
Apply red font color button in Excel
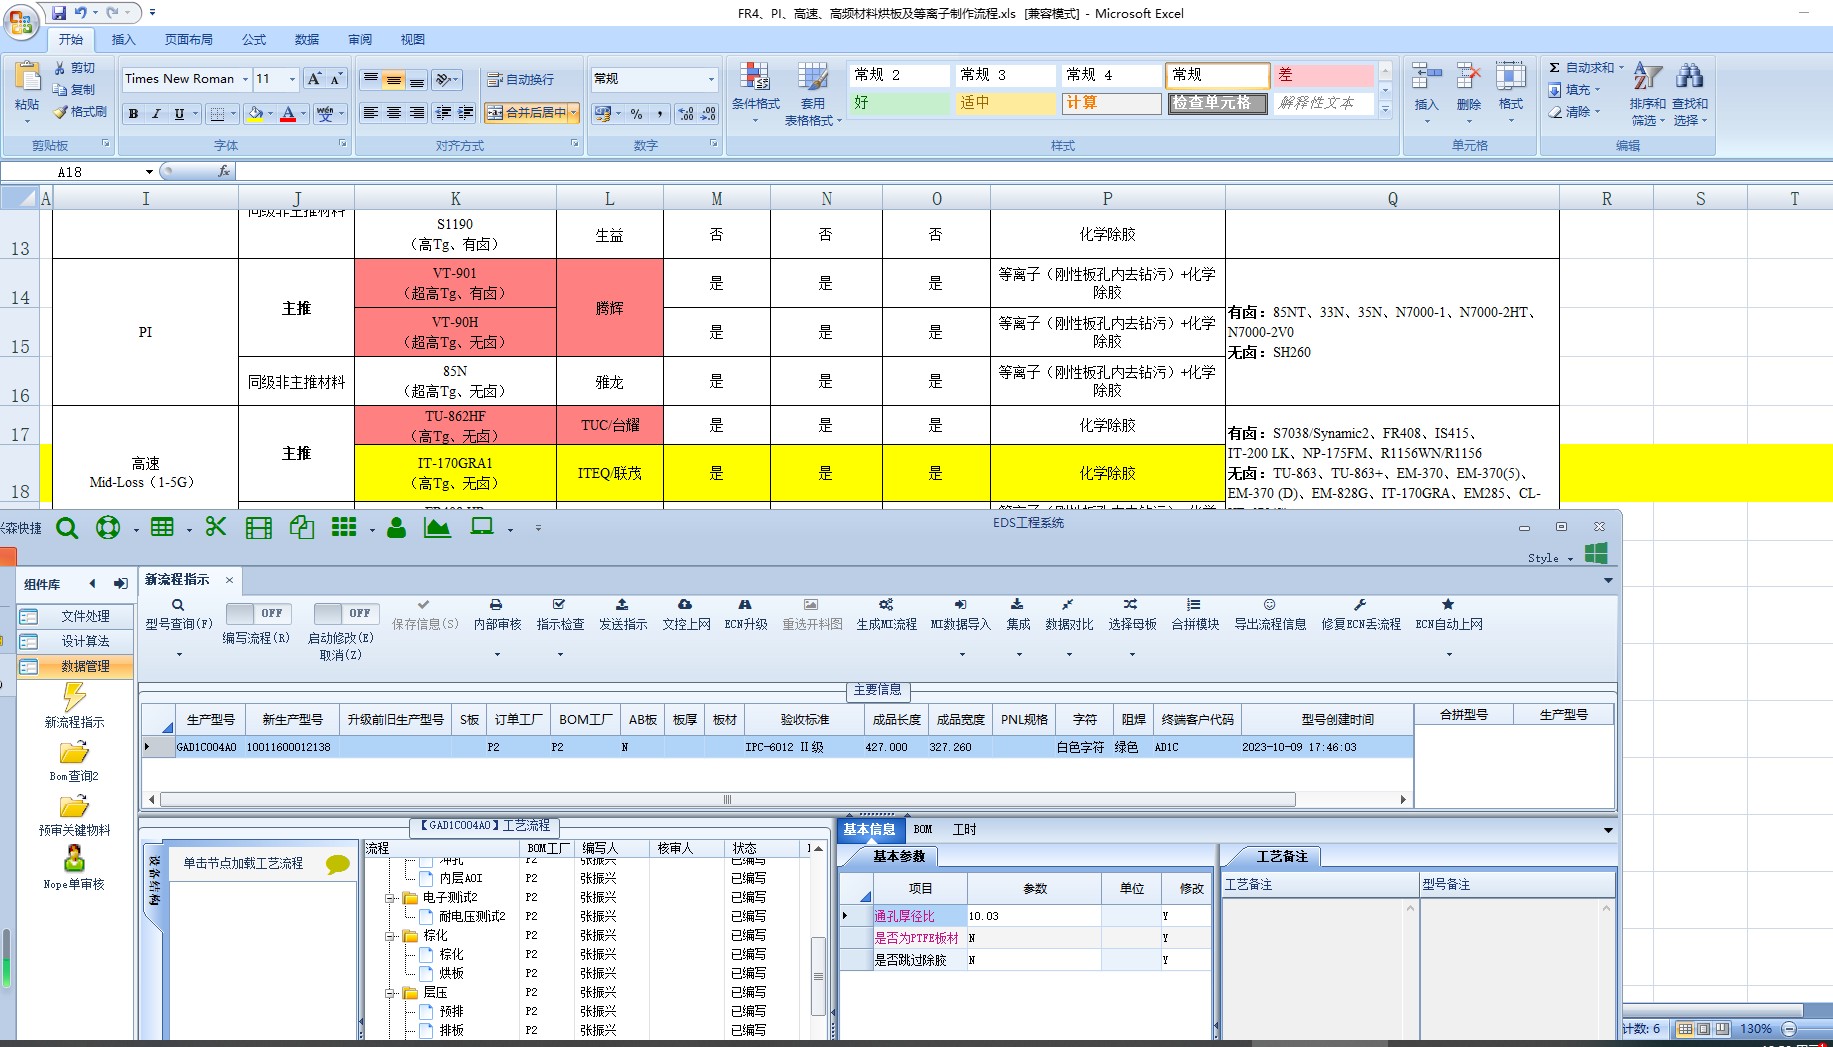pos(288,114)
